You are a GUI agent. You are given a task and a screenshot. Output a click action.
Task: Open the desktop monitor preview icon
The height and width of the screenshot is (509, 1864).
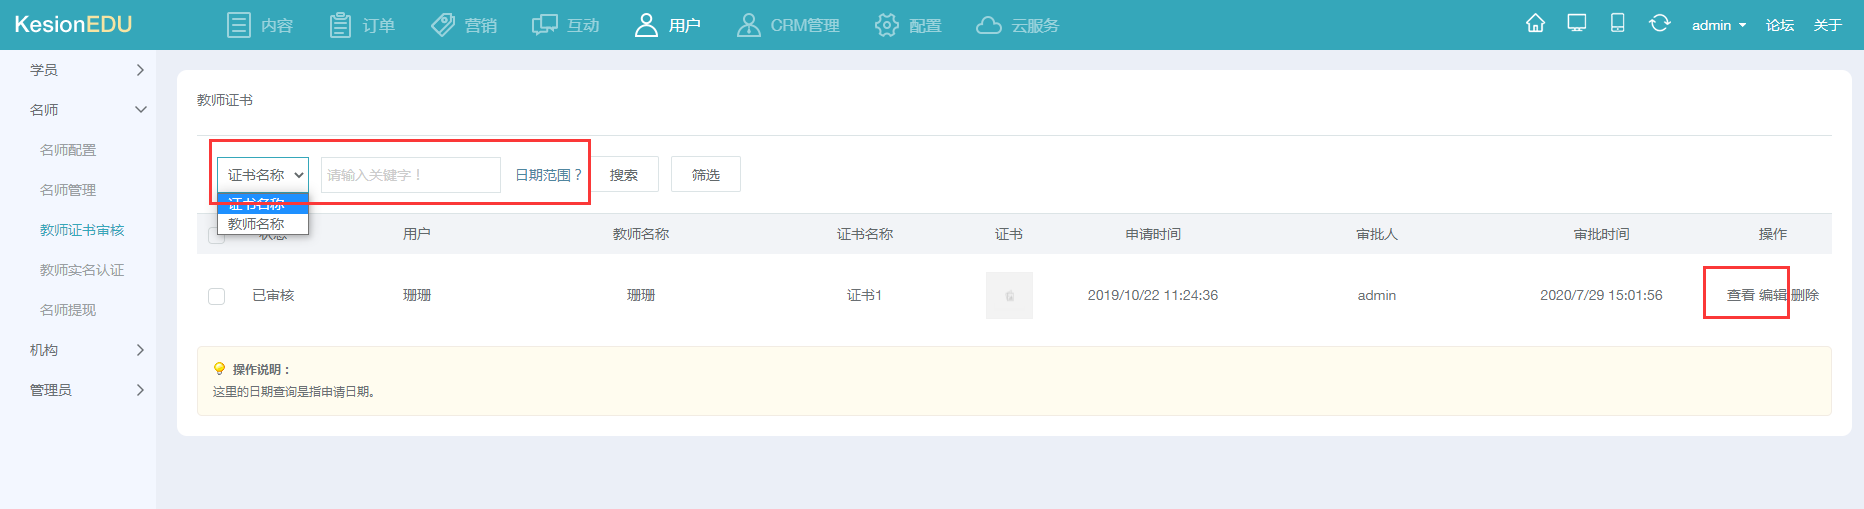coord(1576,23)
